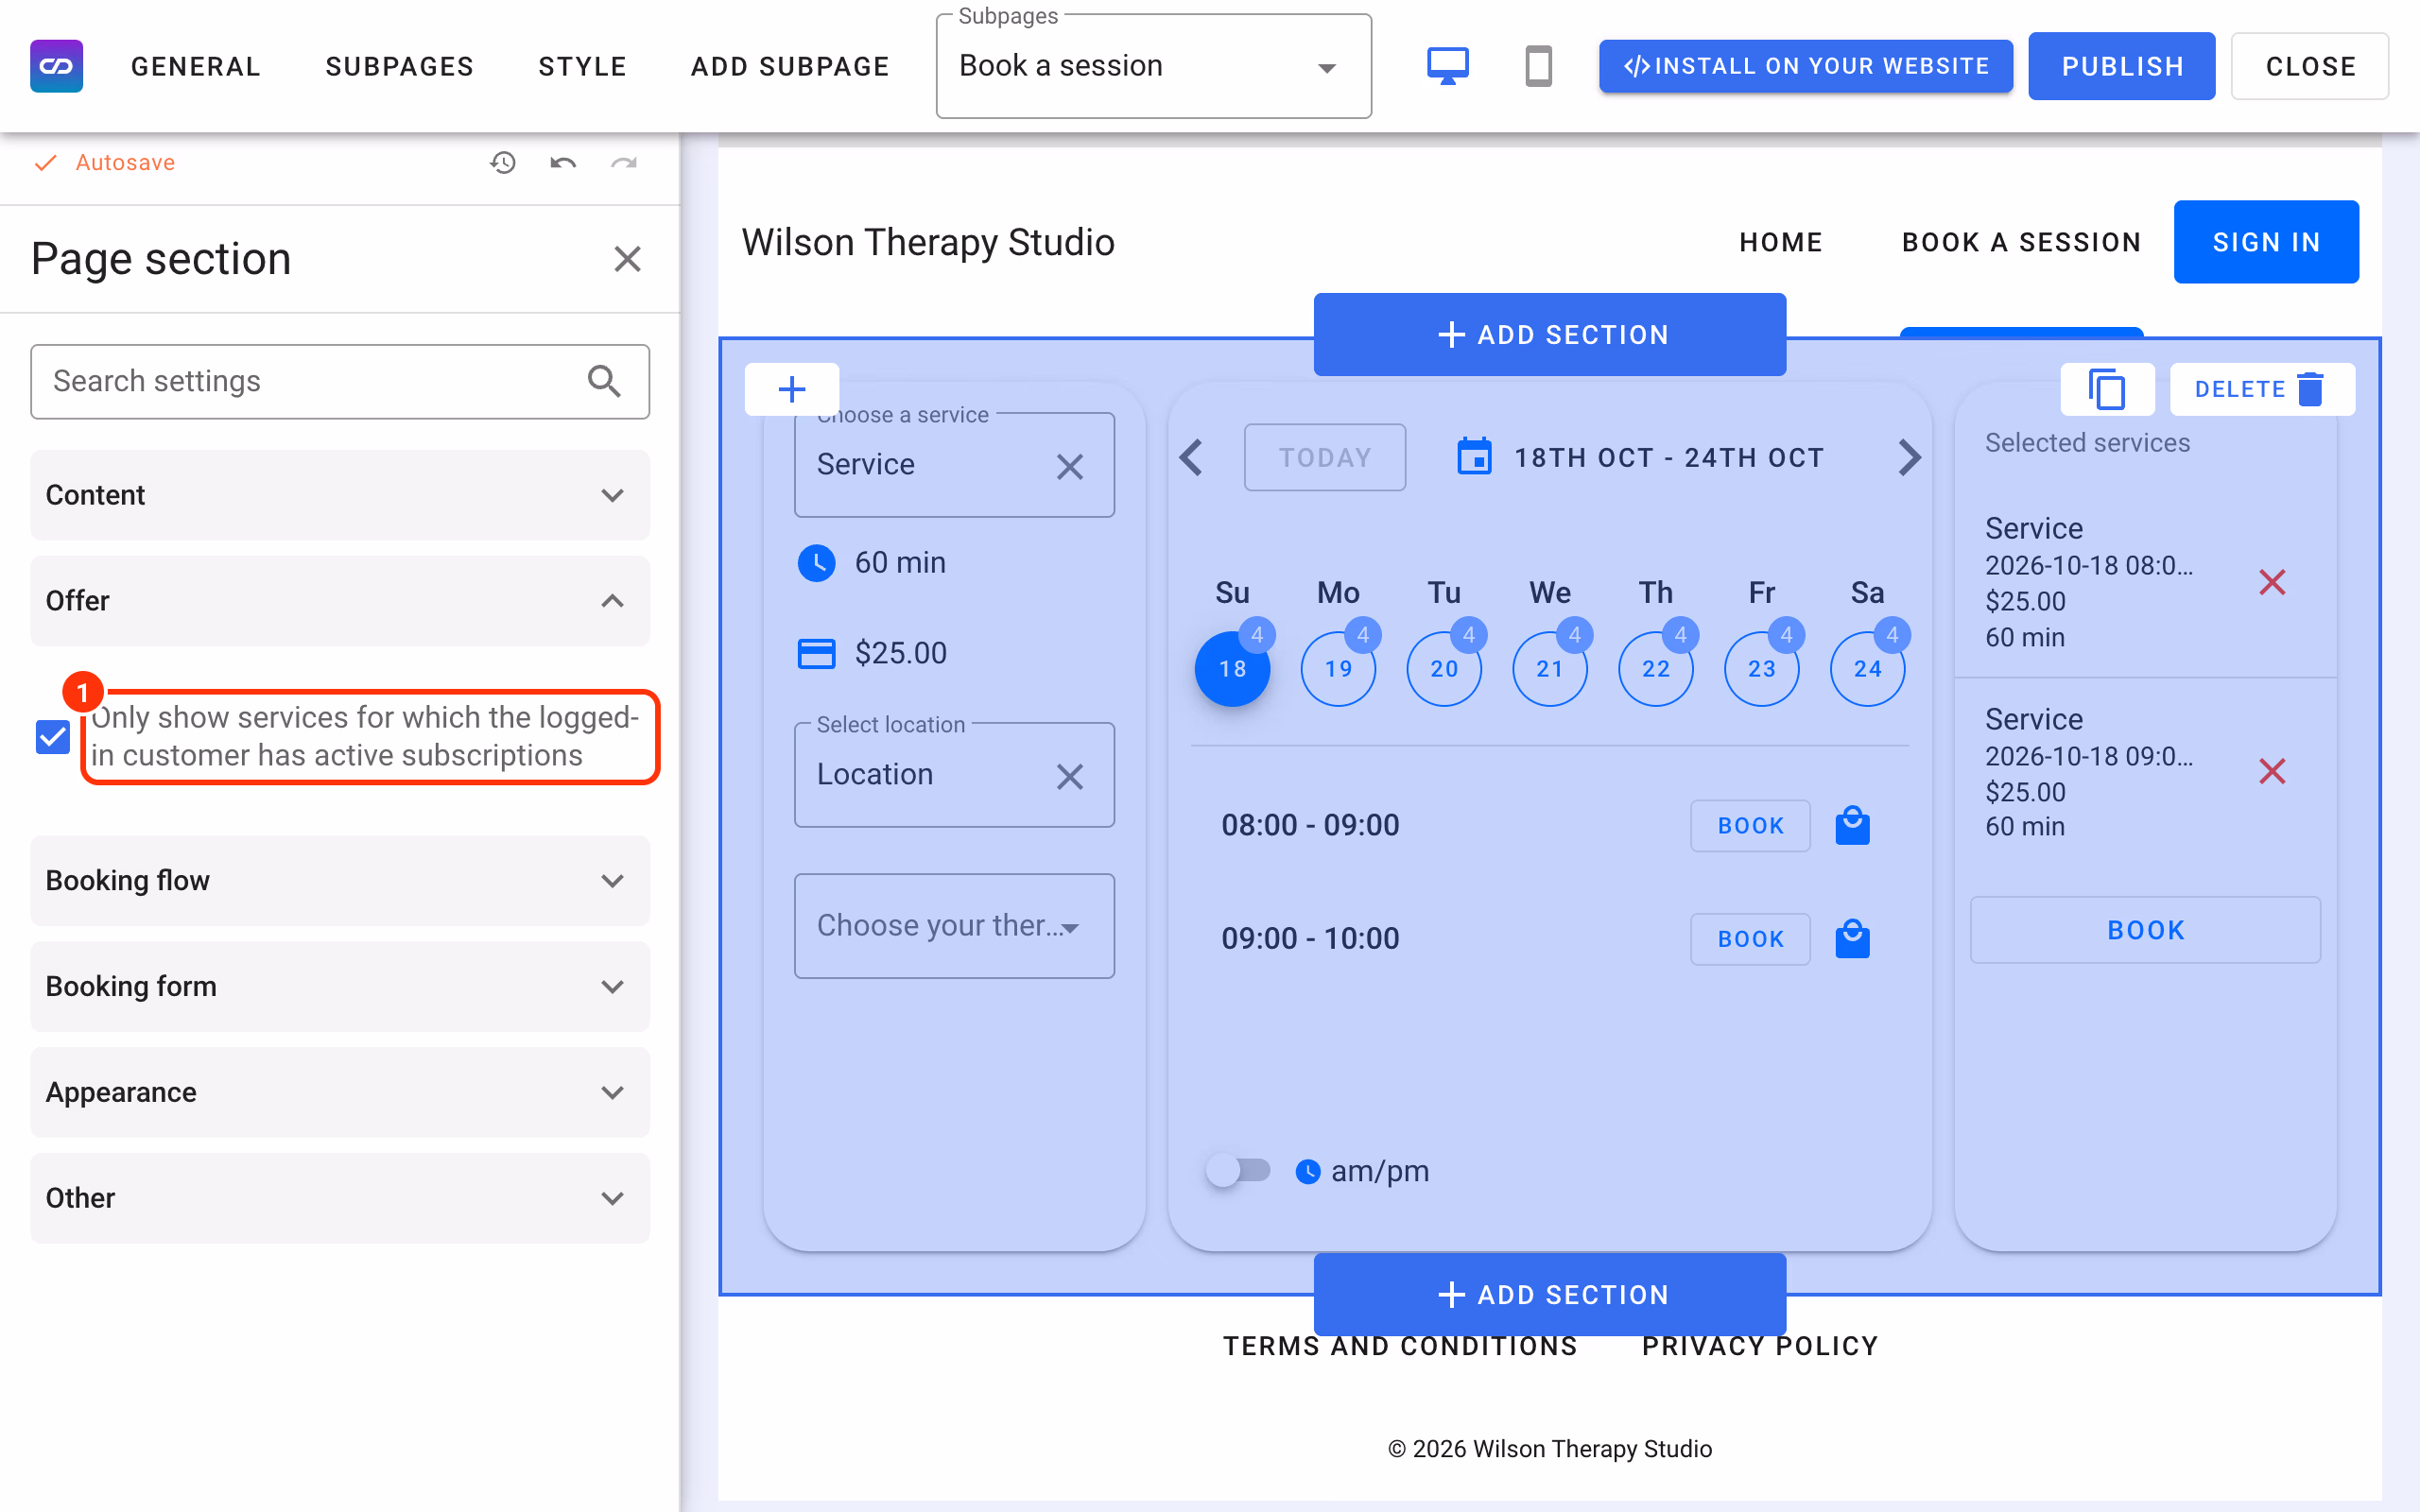Open the GENERAL menu
The image size is (2420, 1512).
coord(196,66)
